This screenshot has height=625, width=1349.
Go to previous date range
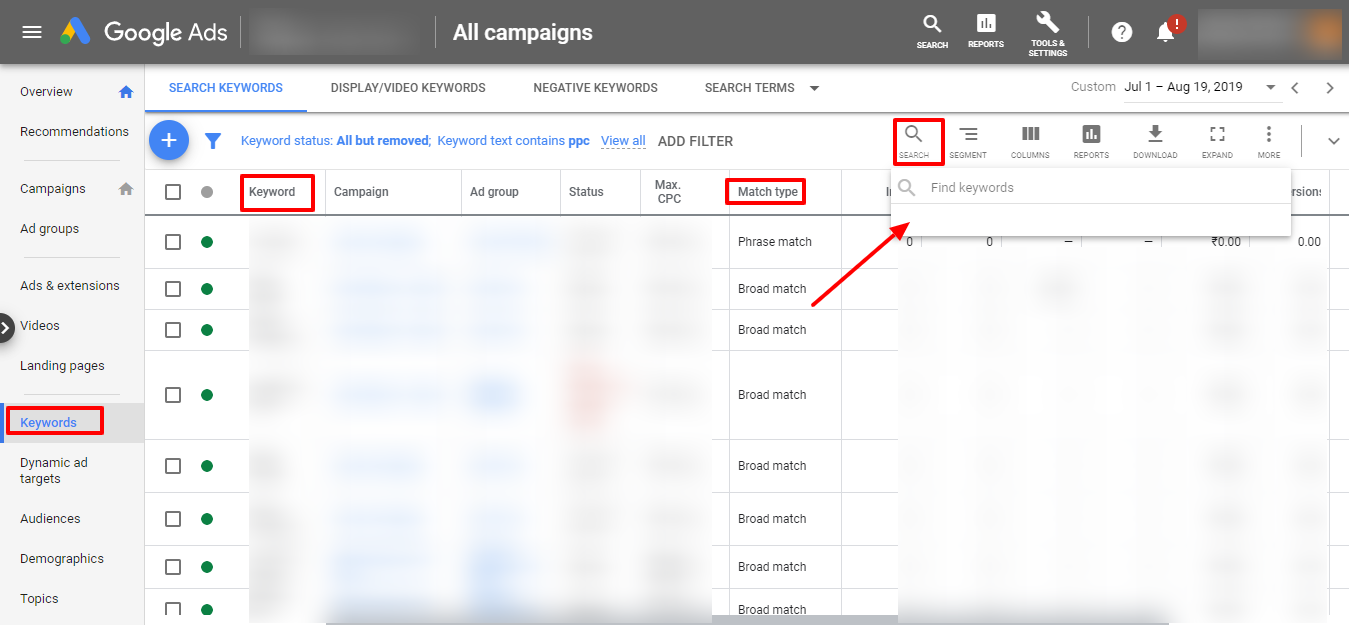[x=1295, y=88]
